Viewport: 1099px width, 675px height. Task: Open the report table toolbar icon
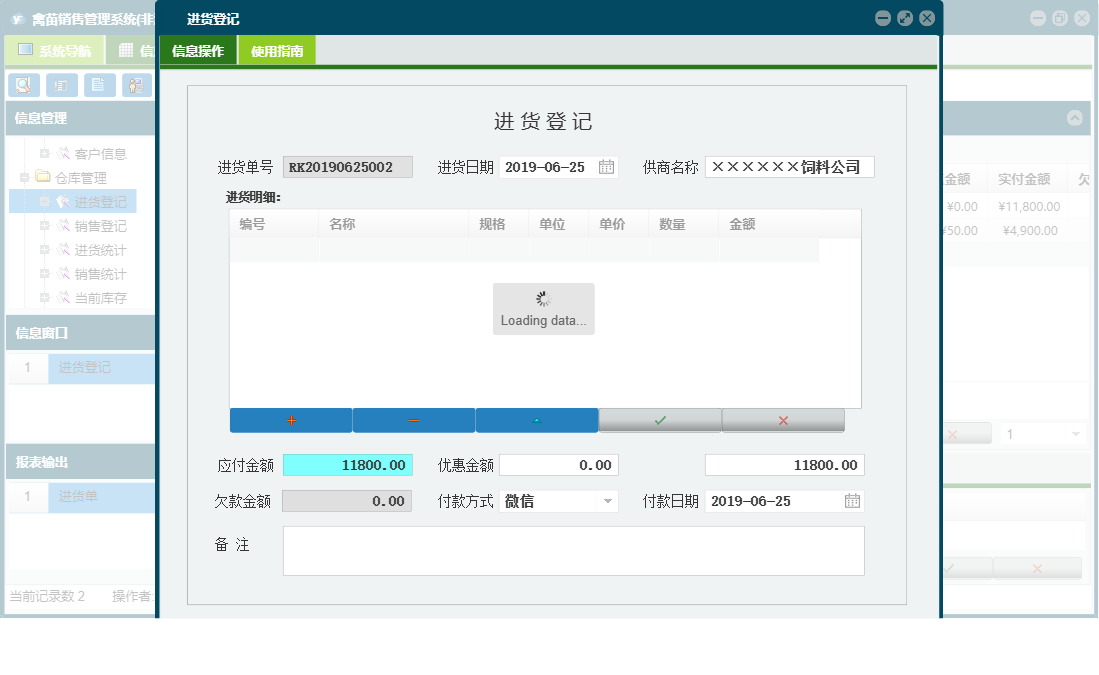[x=61, y=85]
